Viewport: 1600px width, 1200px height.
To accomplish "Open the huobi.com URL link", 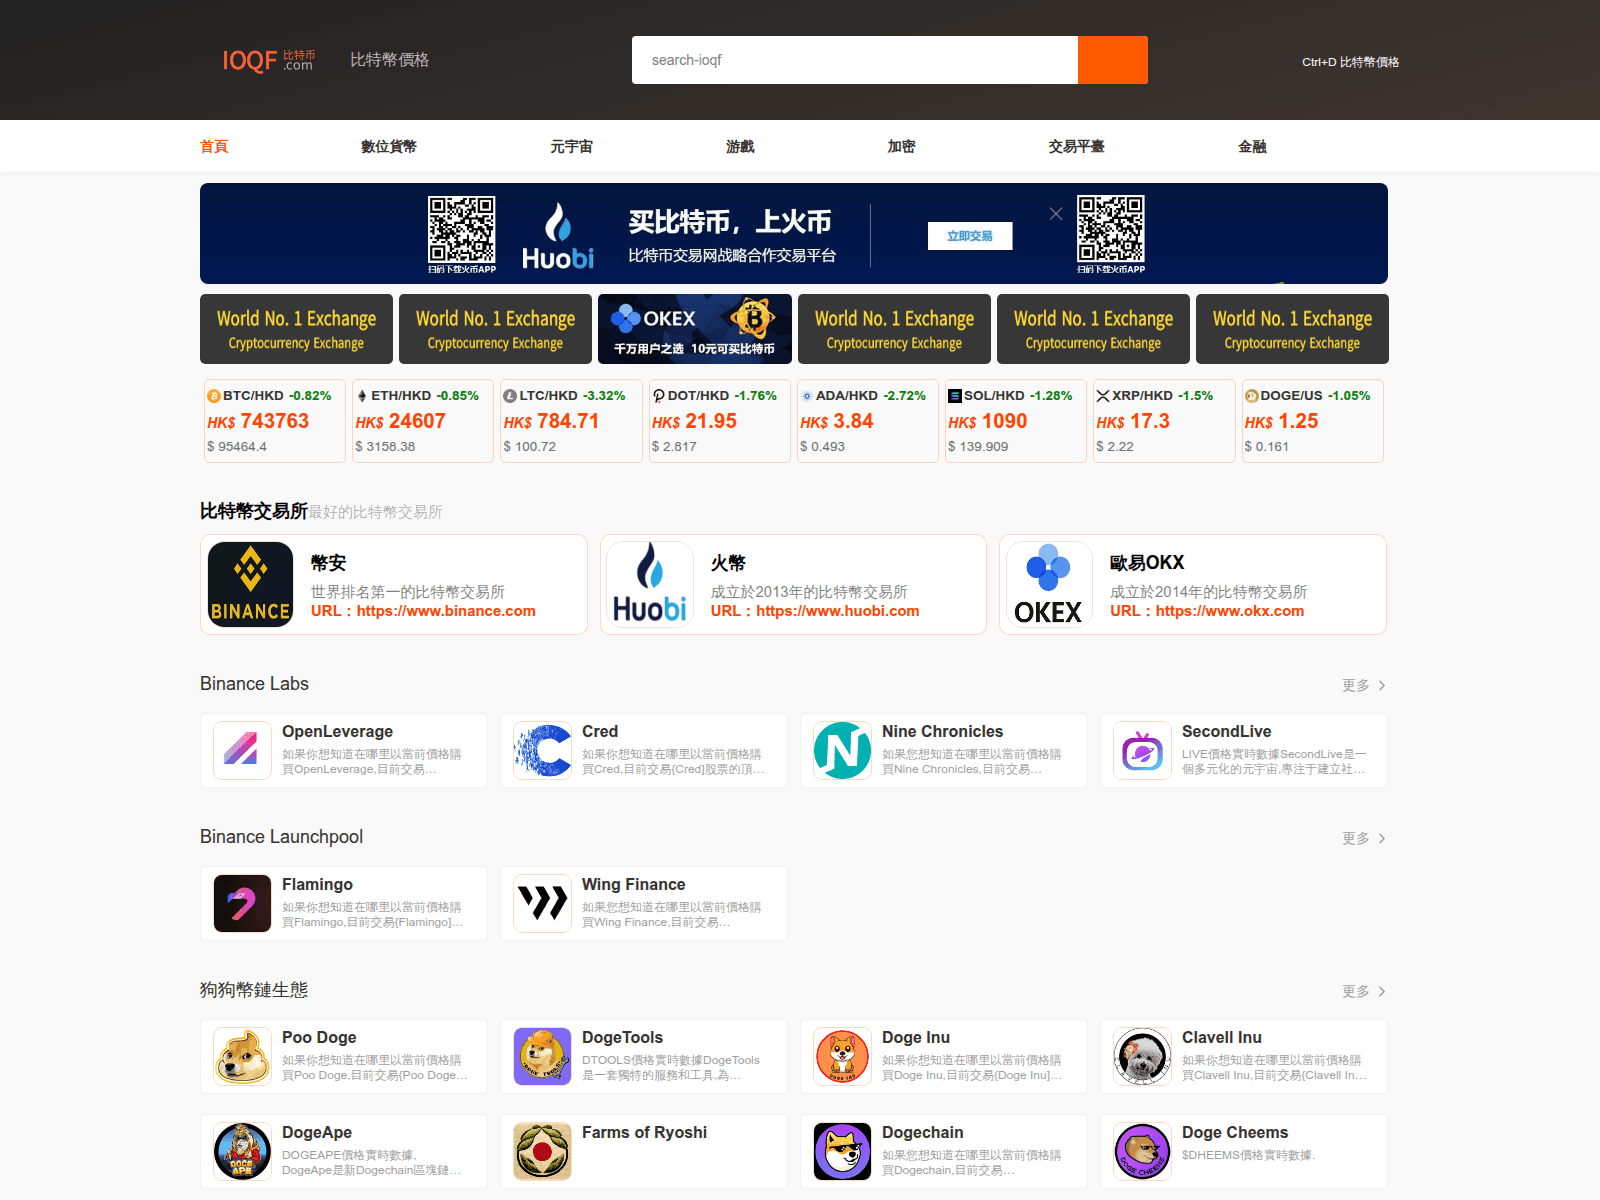I will [x=838, y=611].
